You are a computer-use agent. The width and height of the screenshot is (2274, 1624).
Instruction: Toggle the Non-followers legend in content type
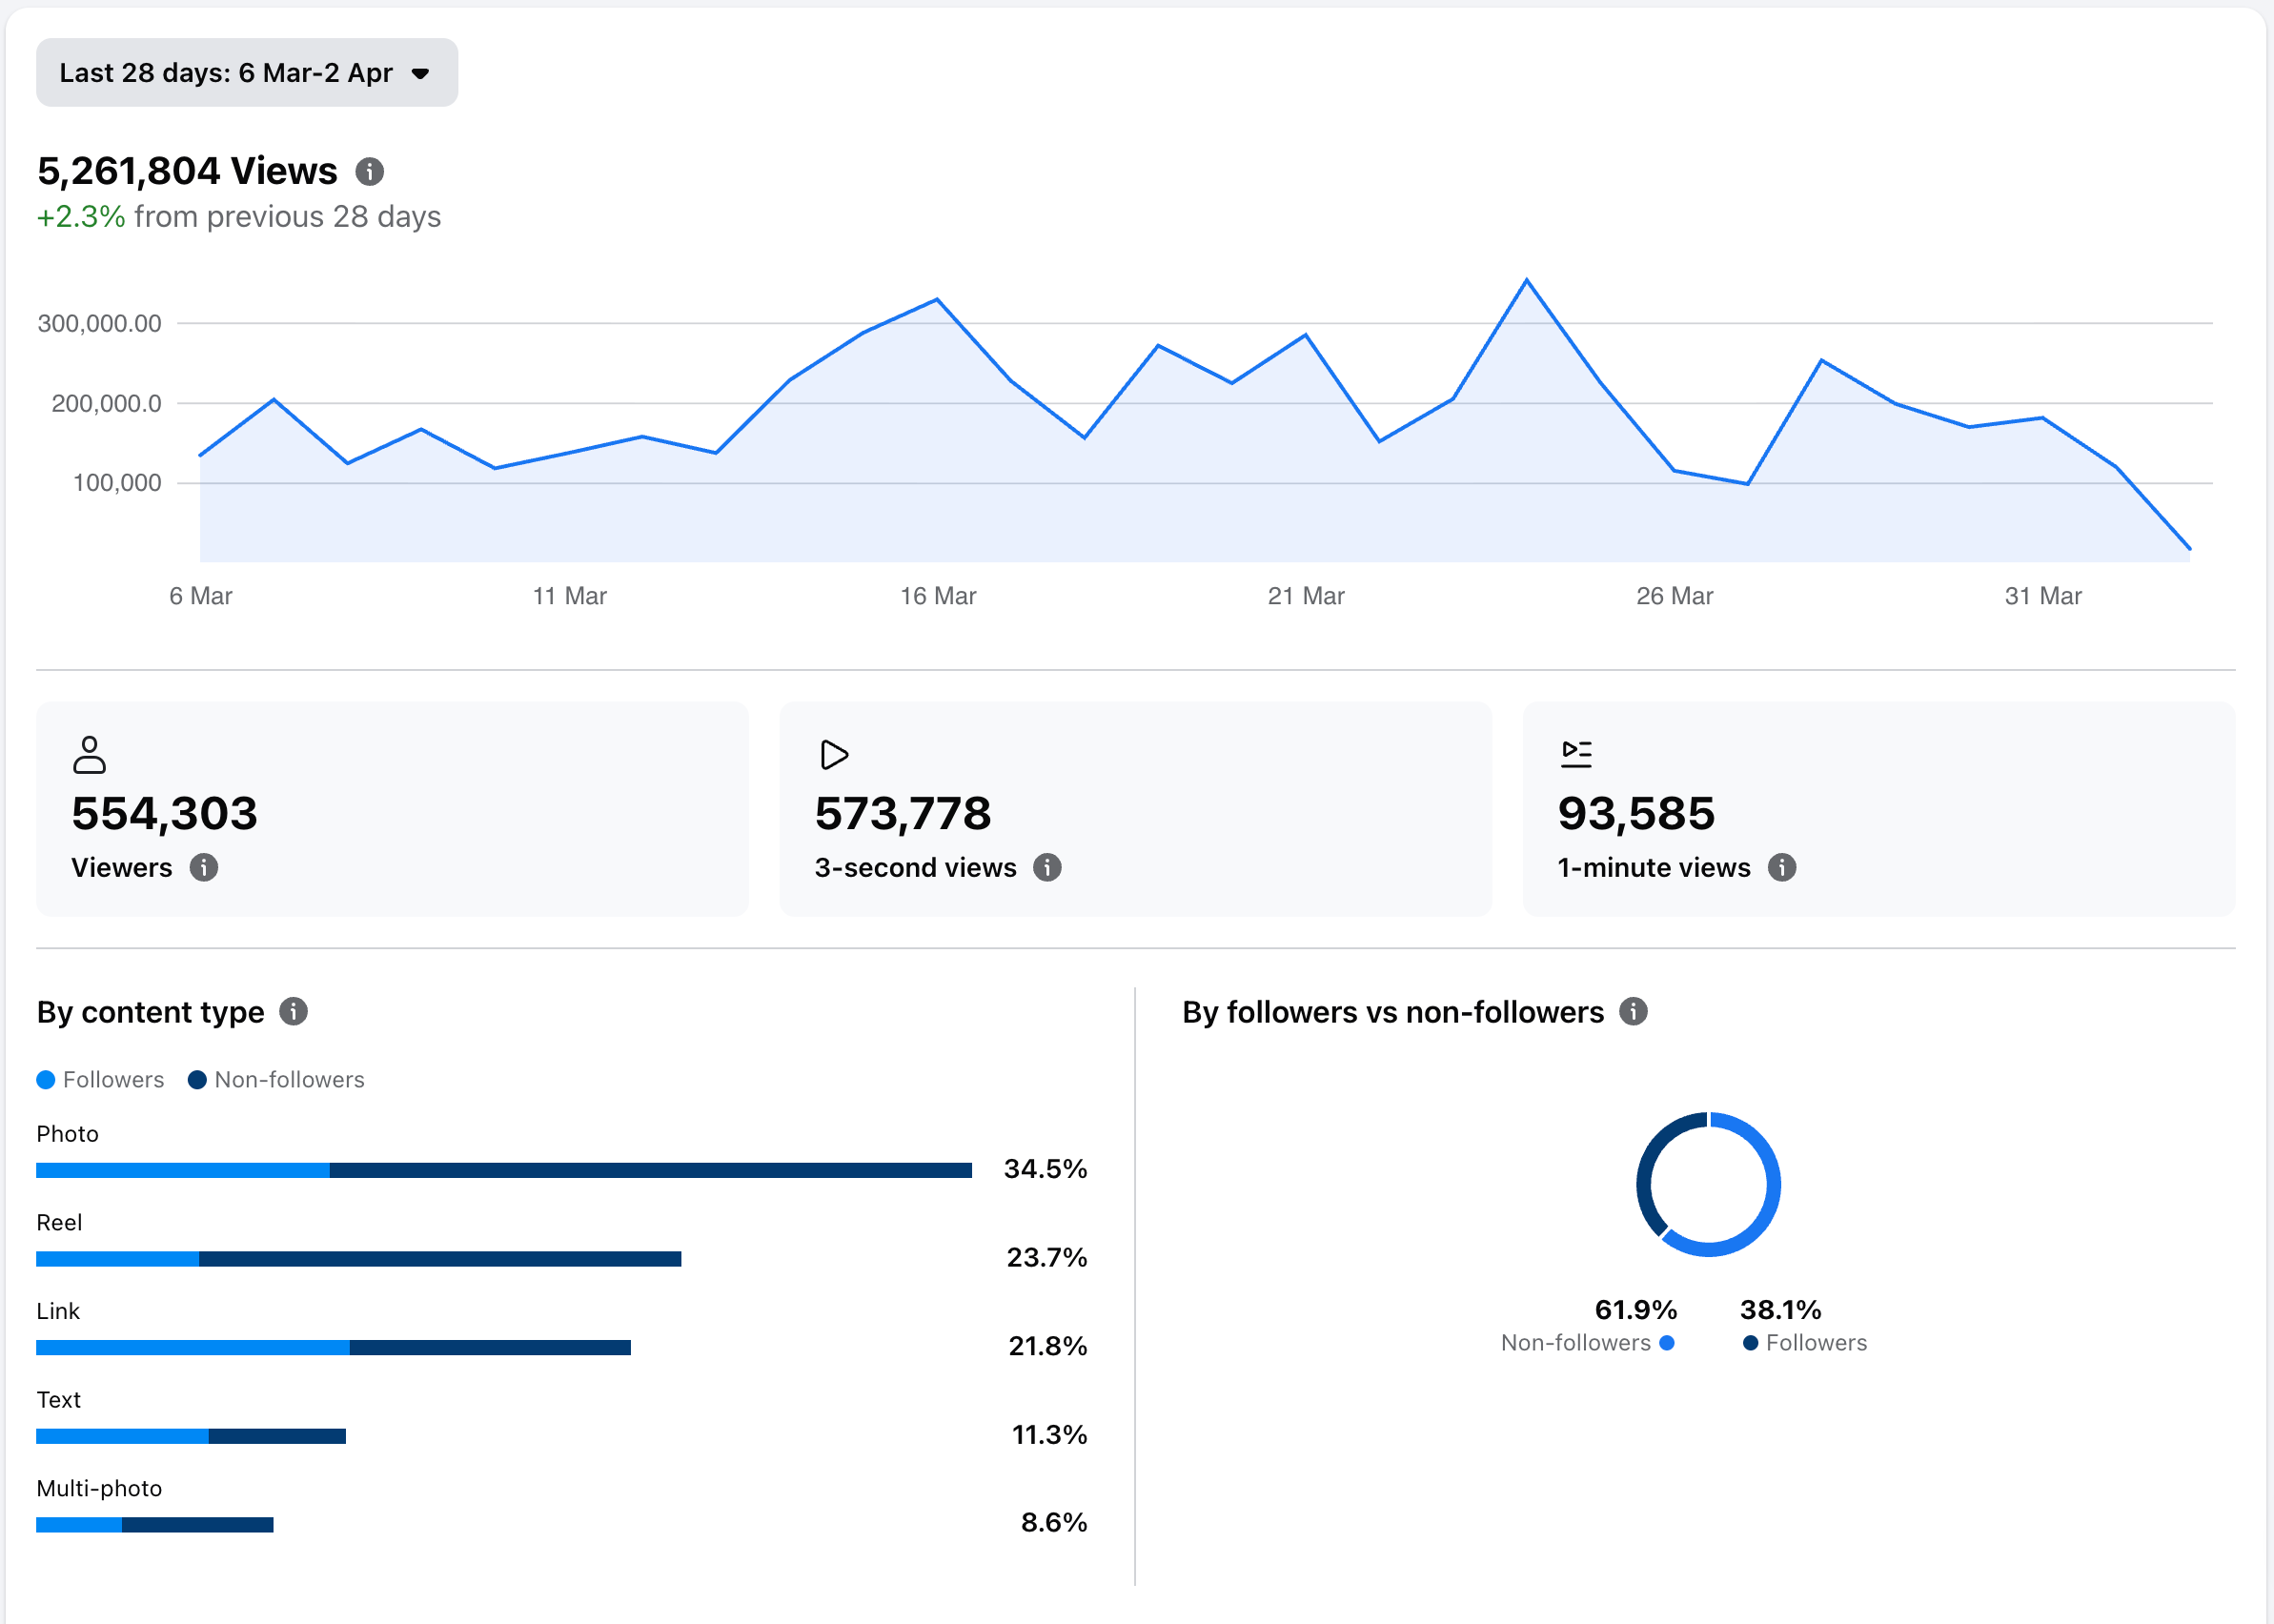276,1080
